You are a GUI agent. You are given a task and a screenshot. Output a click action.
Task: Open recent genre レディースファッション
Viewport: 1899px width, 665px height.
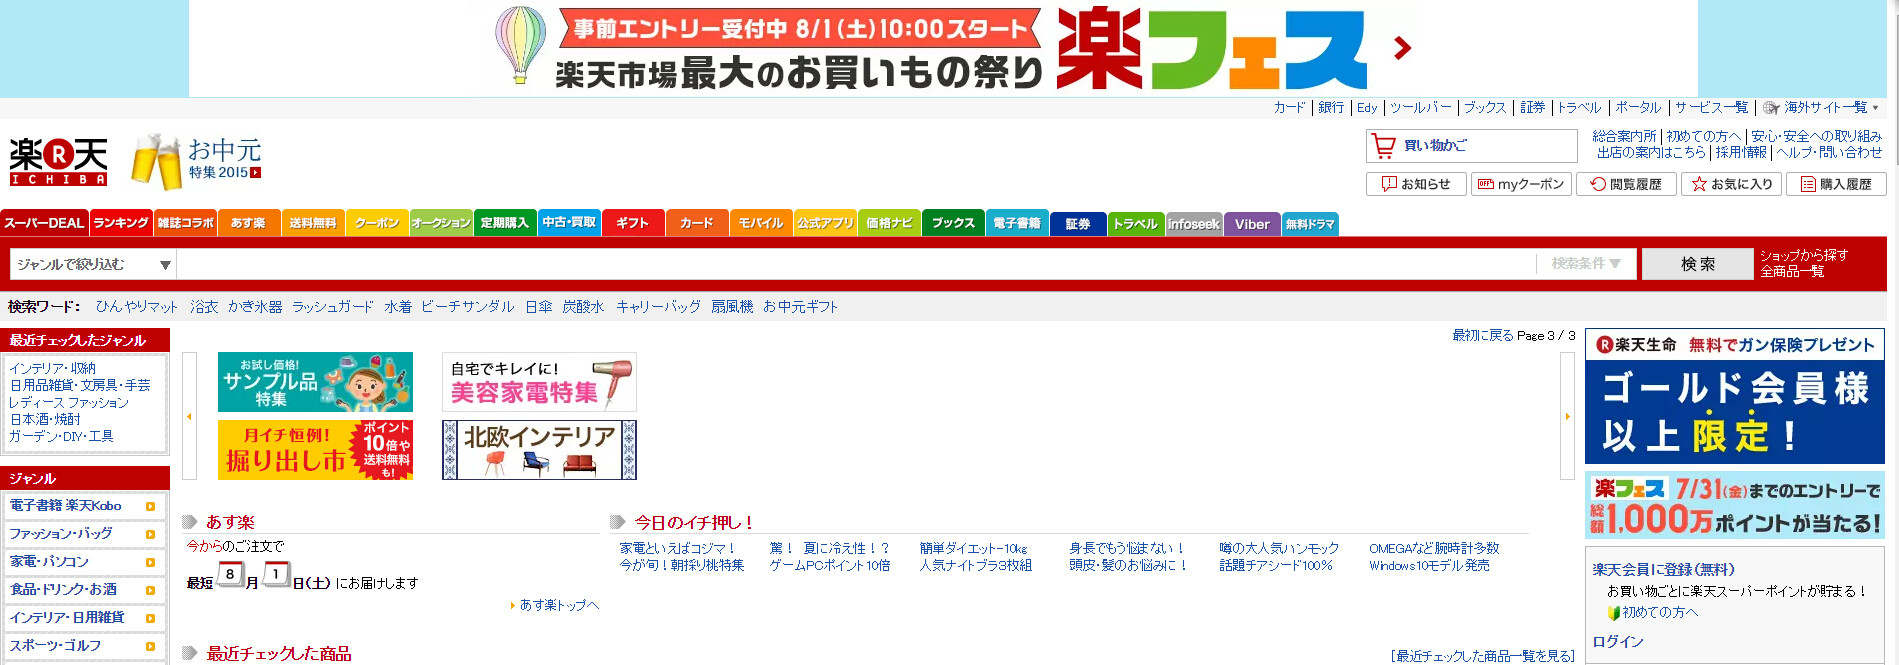point(69,402)
